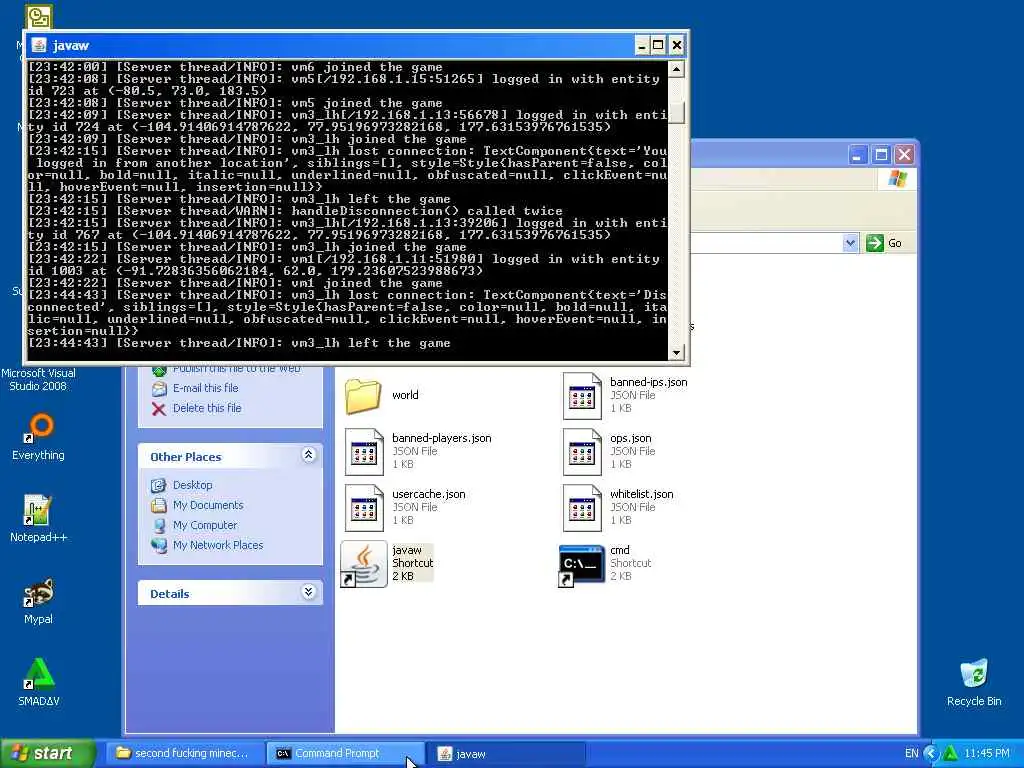The width and height of the screenshot is (1024, 768).
Task: Click the taskbar clock showing 11:45 PM
Action: (x=987, y=754)
